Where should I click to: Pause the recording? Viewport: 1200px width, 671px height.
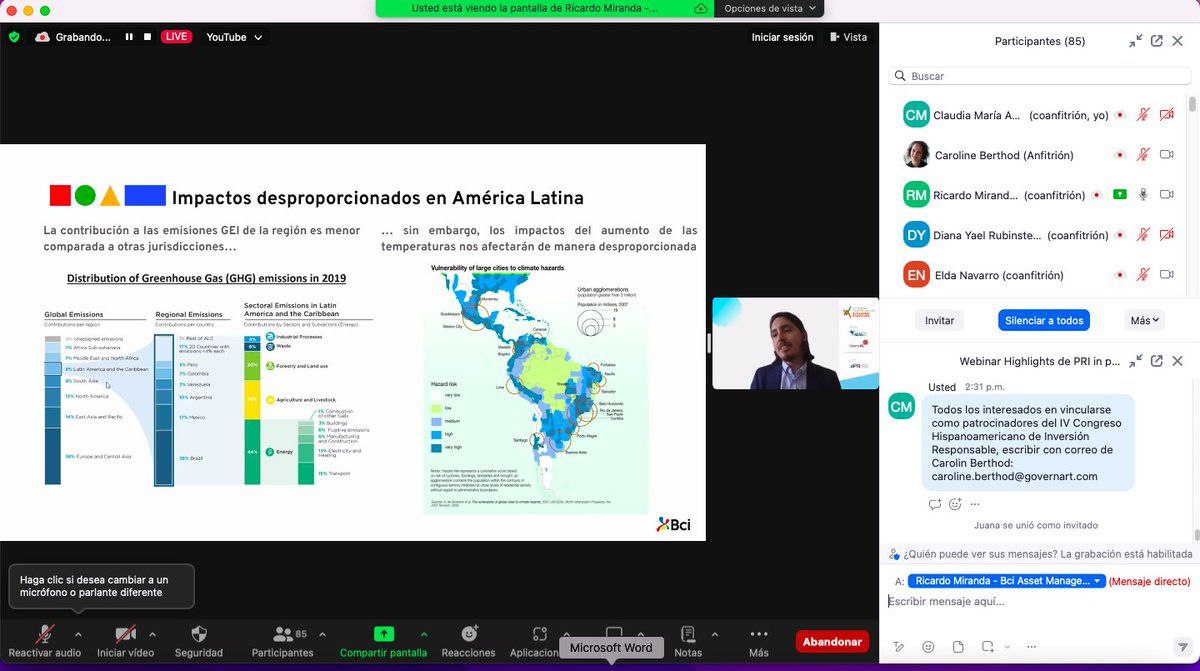point(129,37)
